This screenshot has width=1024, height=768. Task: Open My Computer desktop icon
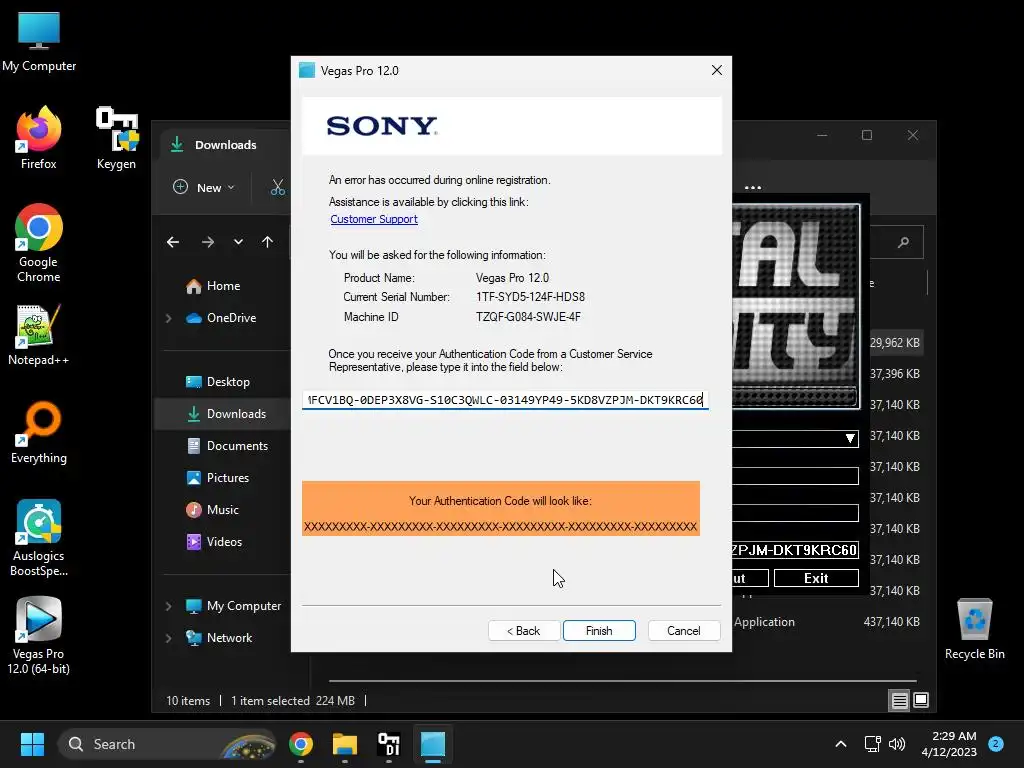[39, 42]
